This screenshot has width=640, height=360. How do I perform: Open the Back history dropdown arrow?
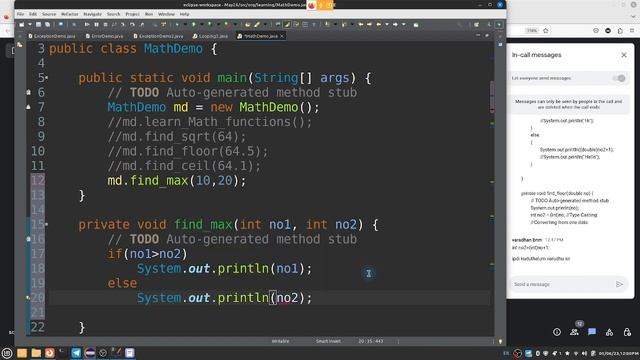[387, 24]
